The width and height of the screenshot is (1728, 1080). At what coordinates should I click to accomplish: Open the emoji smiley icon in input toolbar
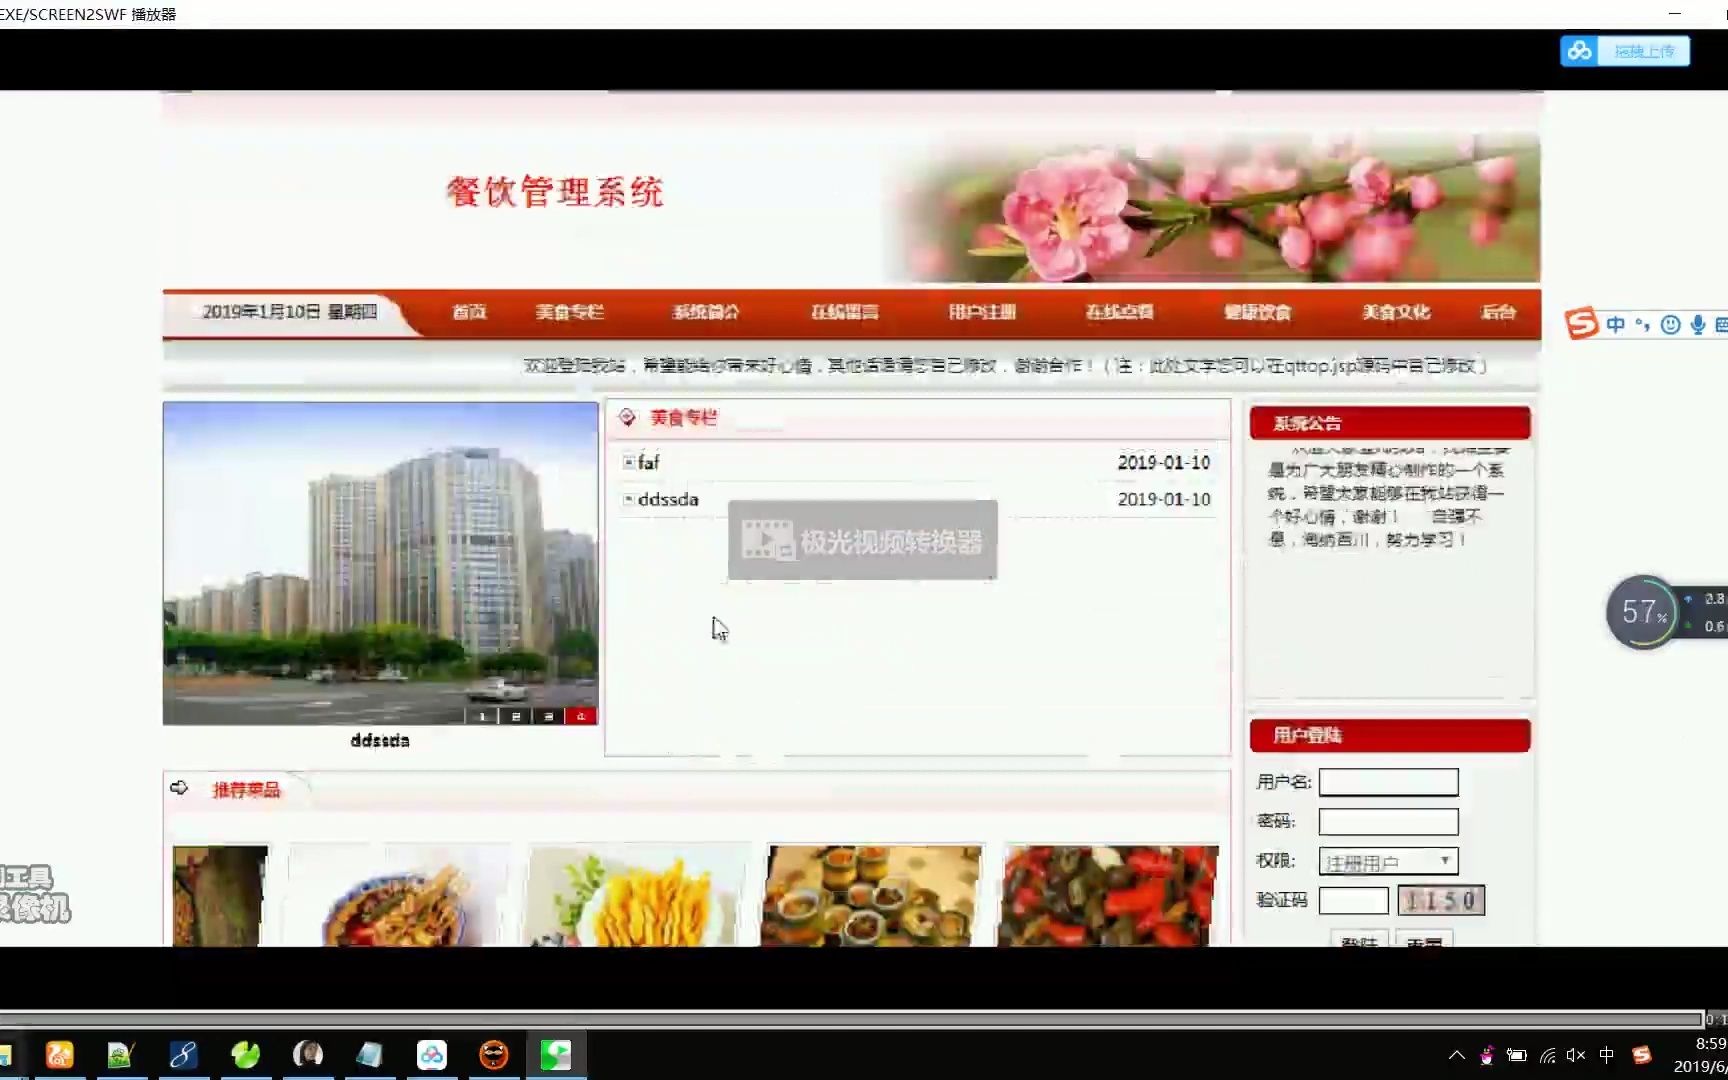click(1671, 324)
